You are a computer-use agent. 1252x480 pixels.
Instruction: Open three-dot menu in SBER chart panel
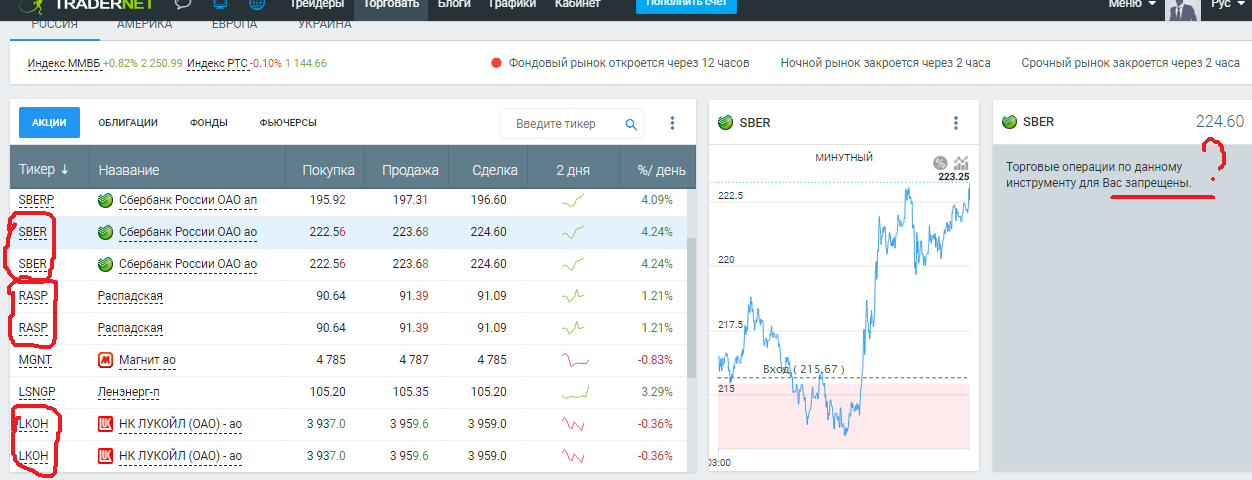click(955, 123)
